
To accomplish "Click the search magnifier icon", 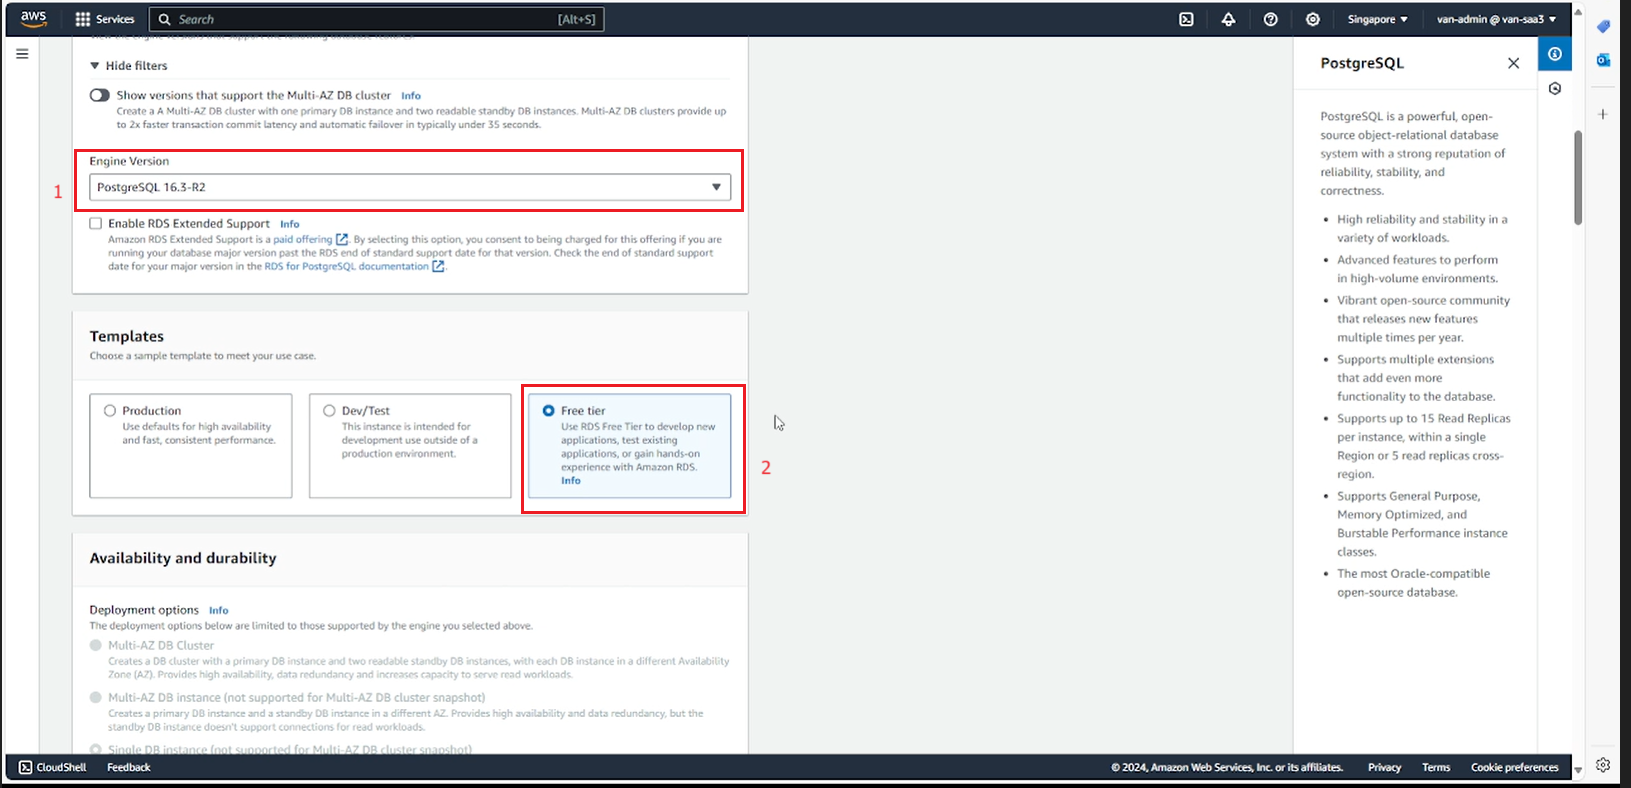I will (165, 19).
